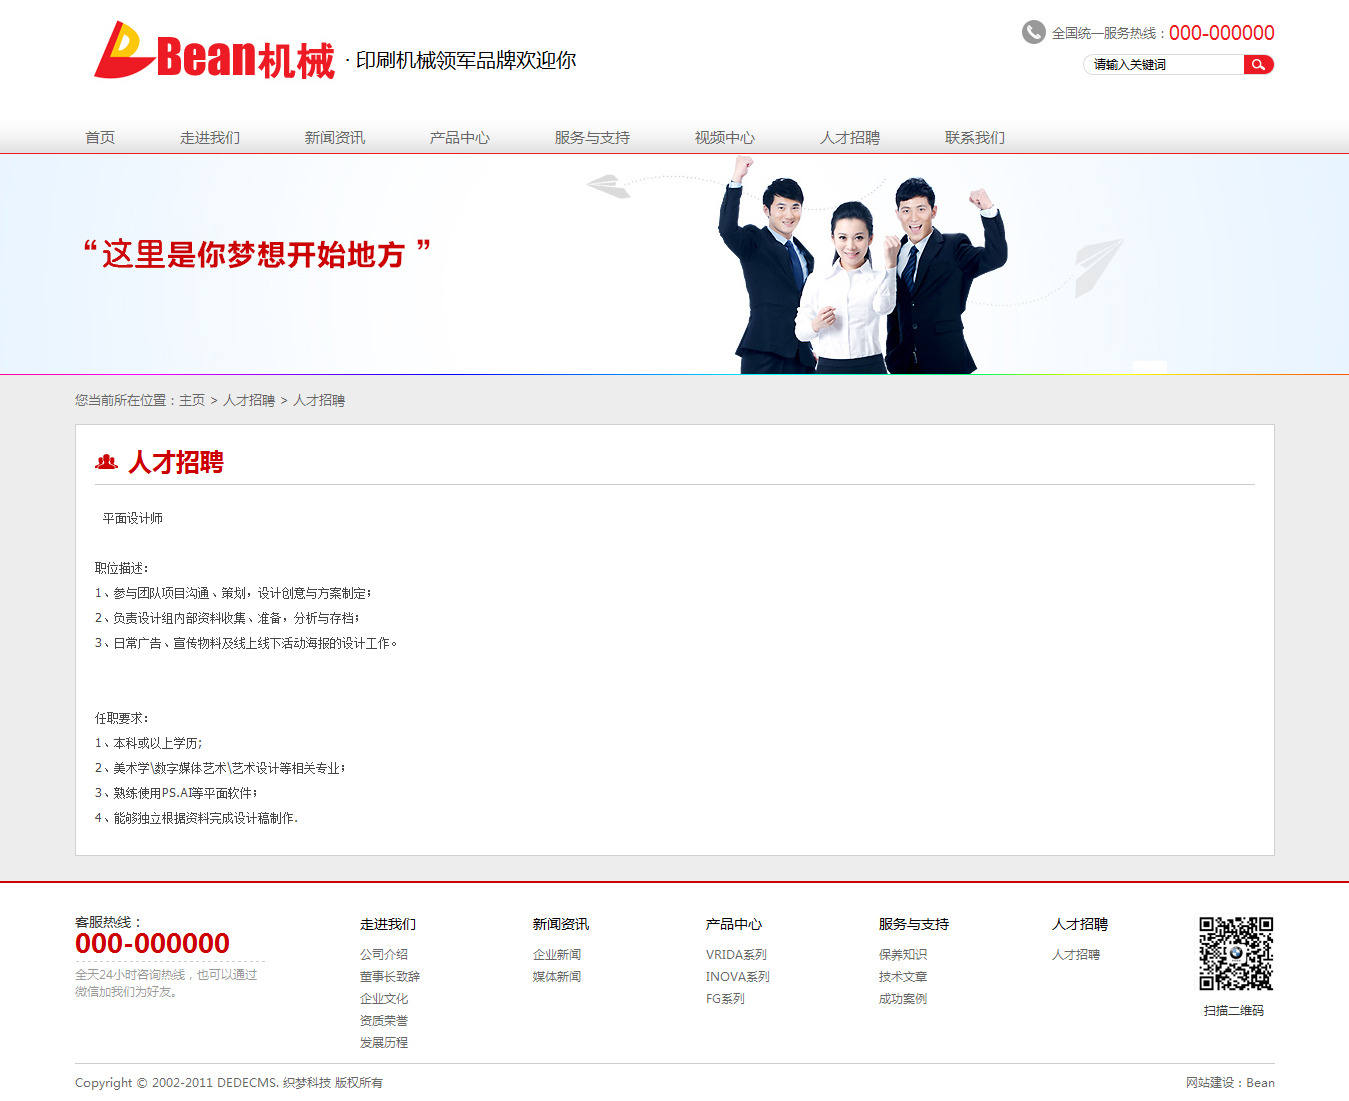Click the phone hotline icon

[1033, 33]
